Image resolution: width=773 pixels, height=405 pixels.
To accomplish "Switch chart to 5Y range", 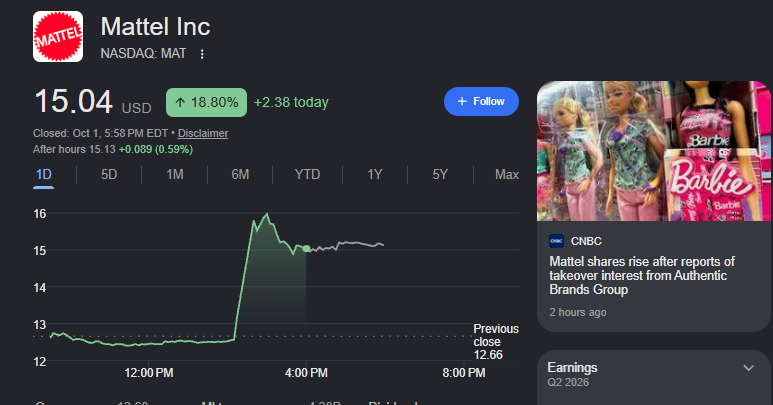I will [440, 174].
